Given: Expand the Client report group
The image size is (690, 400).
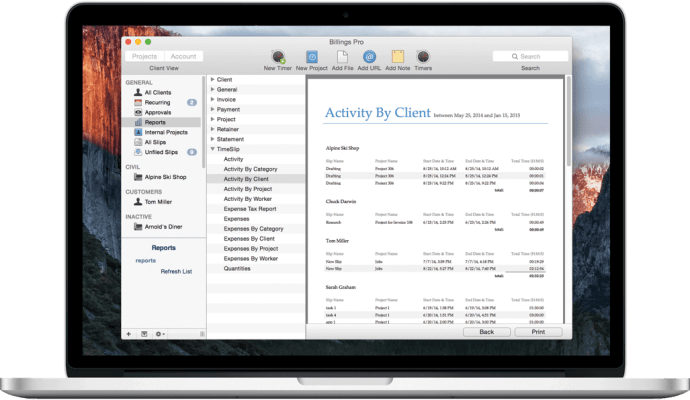Looking at the screenshot, I should point(212,79).
